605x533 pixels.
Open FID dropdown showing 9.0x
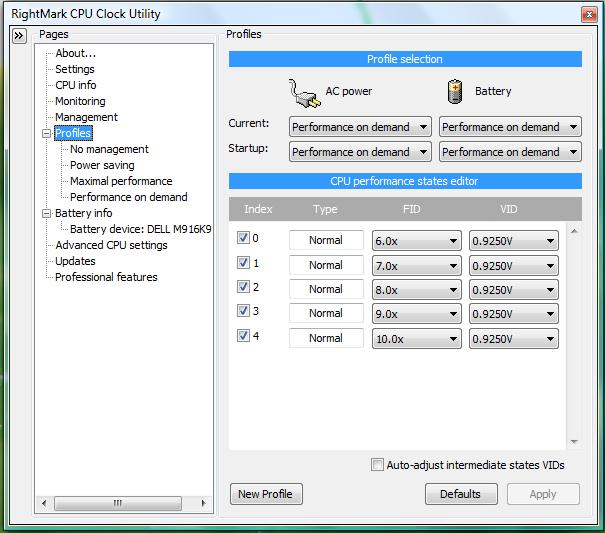tap(417, 314)
